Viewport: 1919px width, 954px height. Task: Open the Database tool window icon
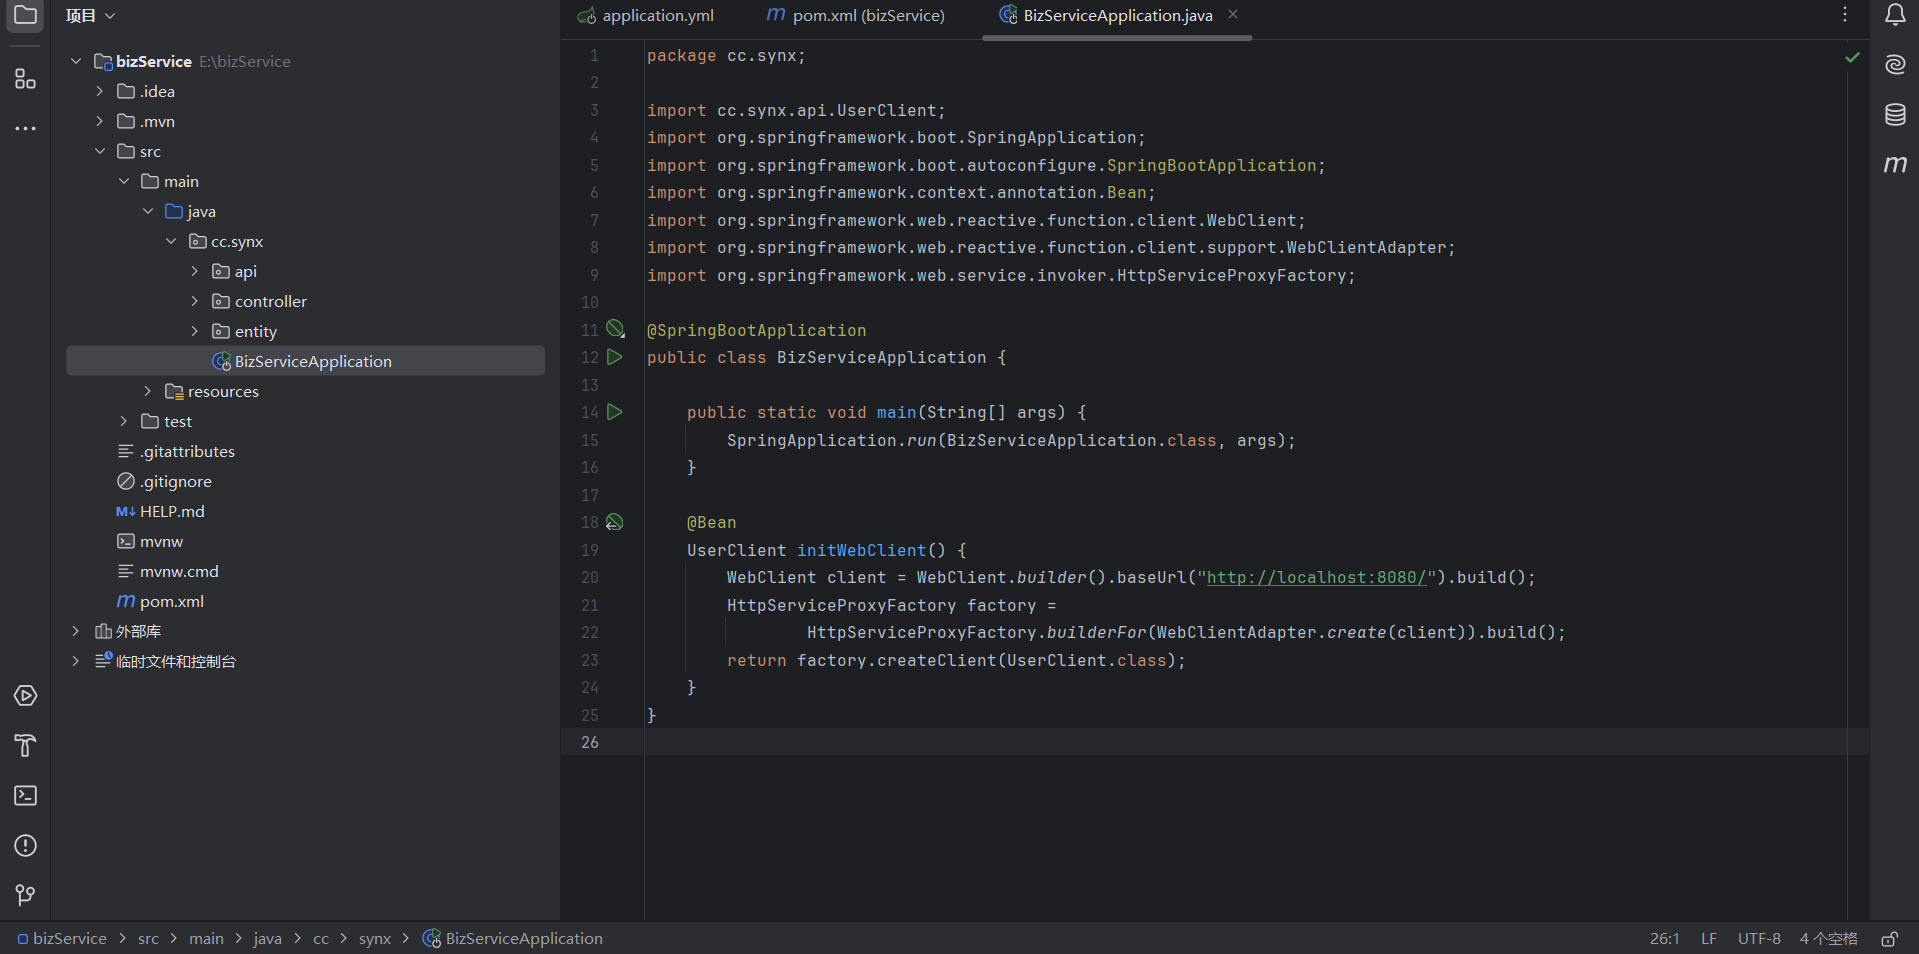point(1895,114)
